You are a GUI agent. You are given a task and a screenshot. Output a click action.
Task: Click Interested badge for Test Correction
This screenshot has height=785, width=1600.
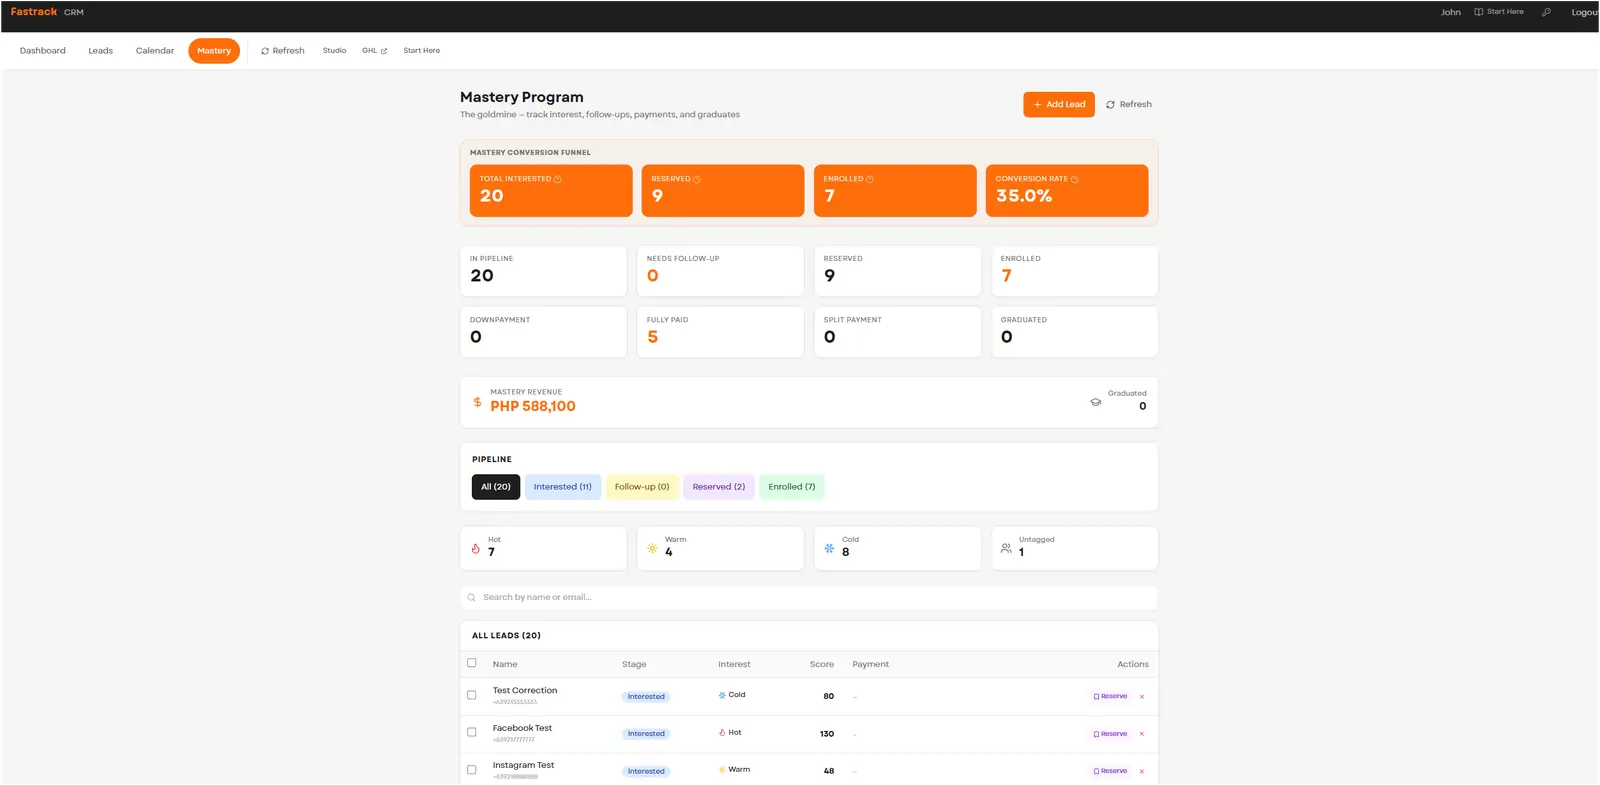(x=646, y=697)
